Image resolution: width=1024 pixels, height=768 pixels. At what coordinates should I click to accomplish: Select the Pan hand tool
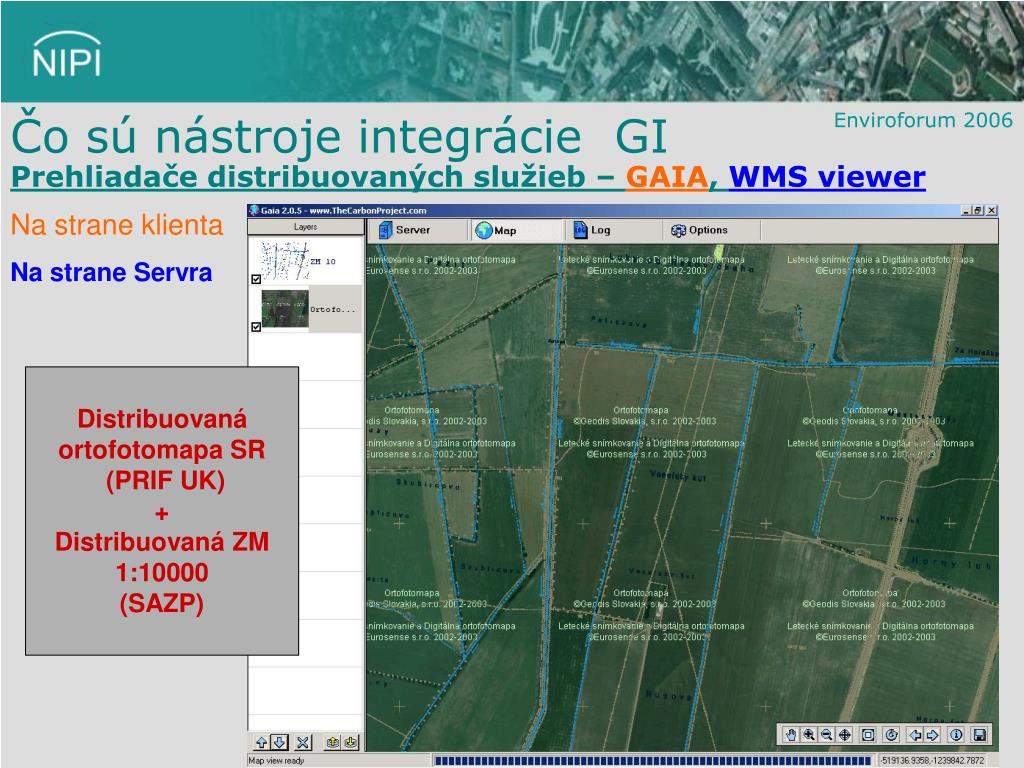pyautogui.click(x=791, y=735)
